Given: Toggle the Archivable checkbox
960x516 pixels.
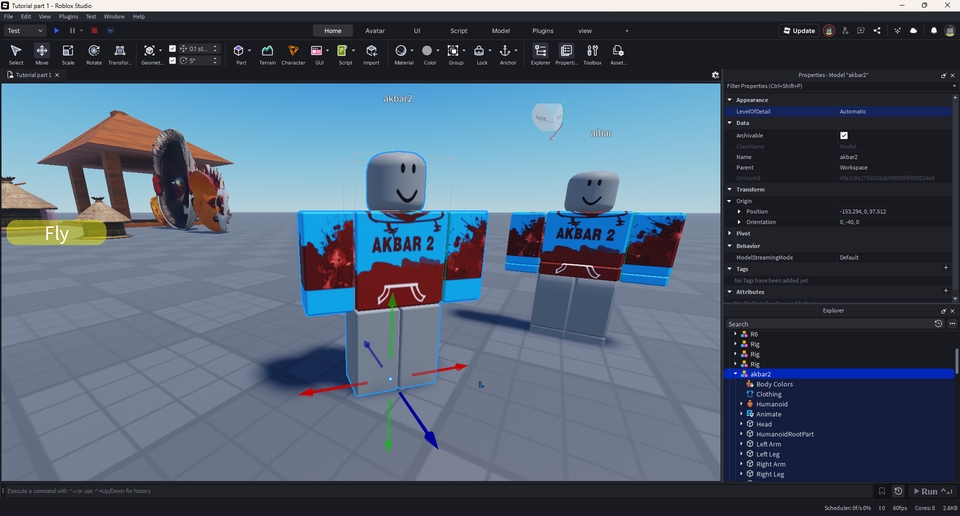Looking at the screenshot, I should click(x=844, y=135).
